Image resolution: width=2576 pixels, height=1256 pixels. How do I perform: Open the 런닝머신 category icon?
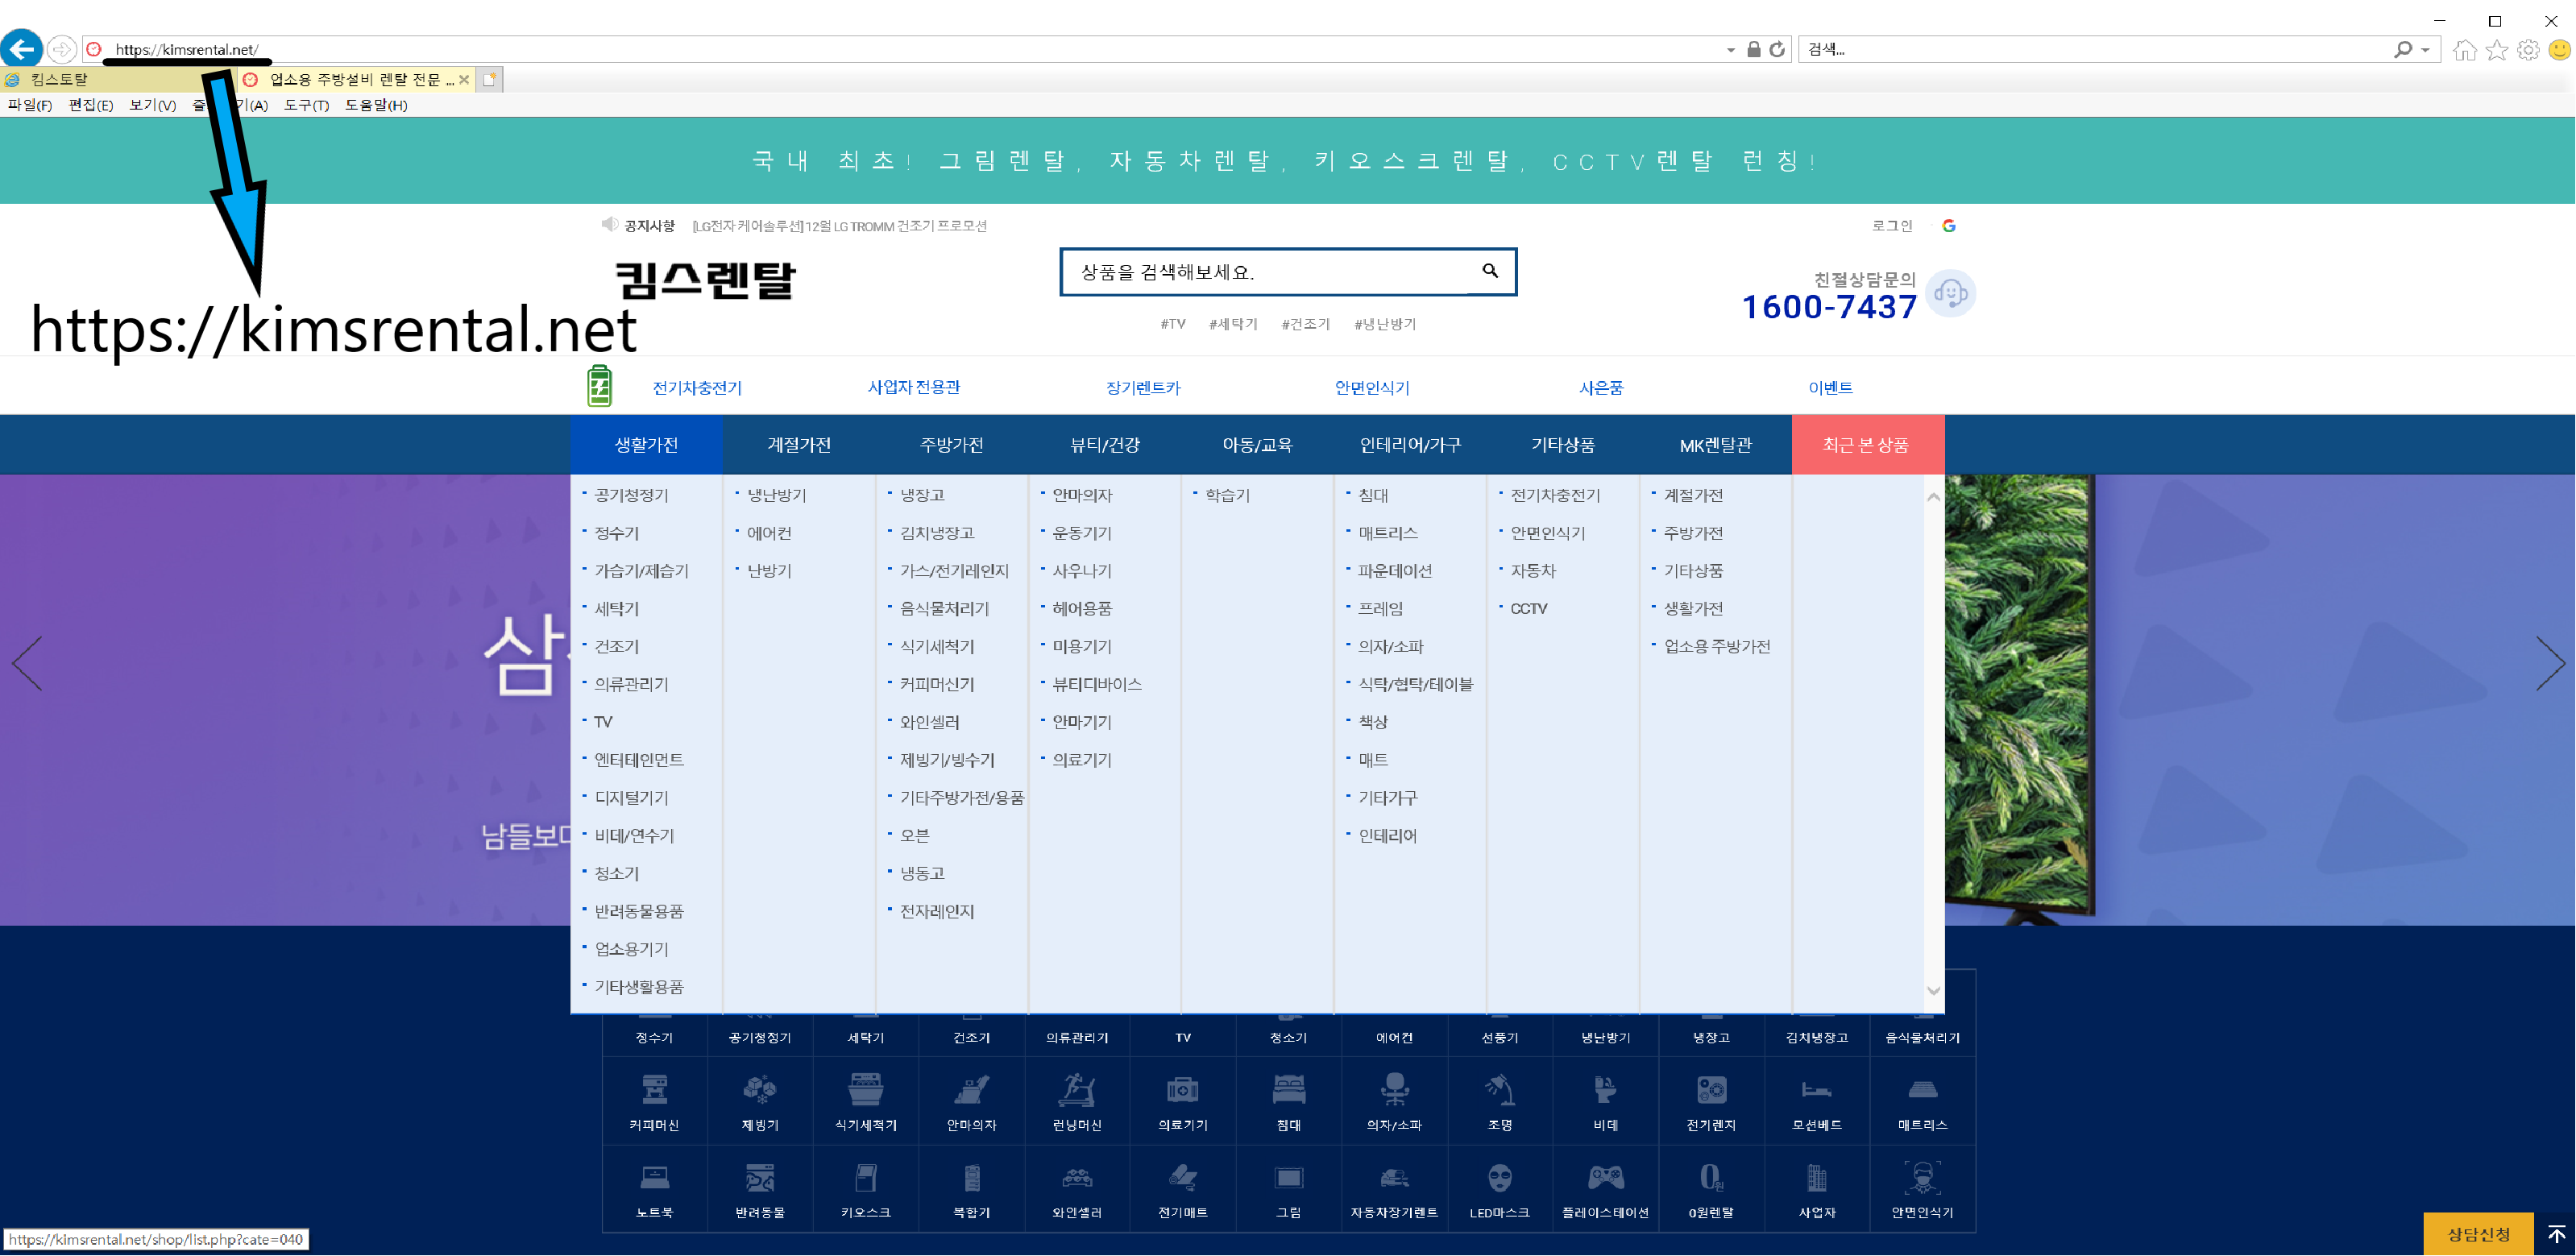pyautogui.click(x=1077, y=1089)
